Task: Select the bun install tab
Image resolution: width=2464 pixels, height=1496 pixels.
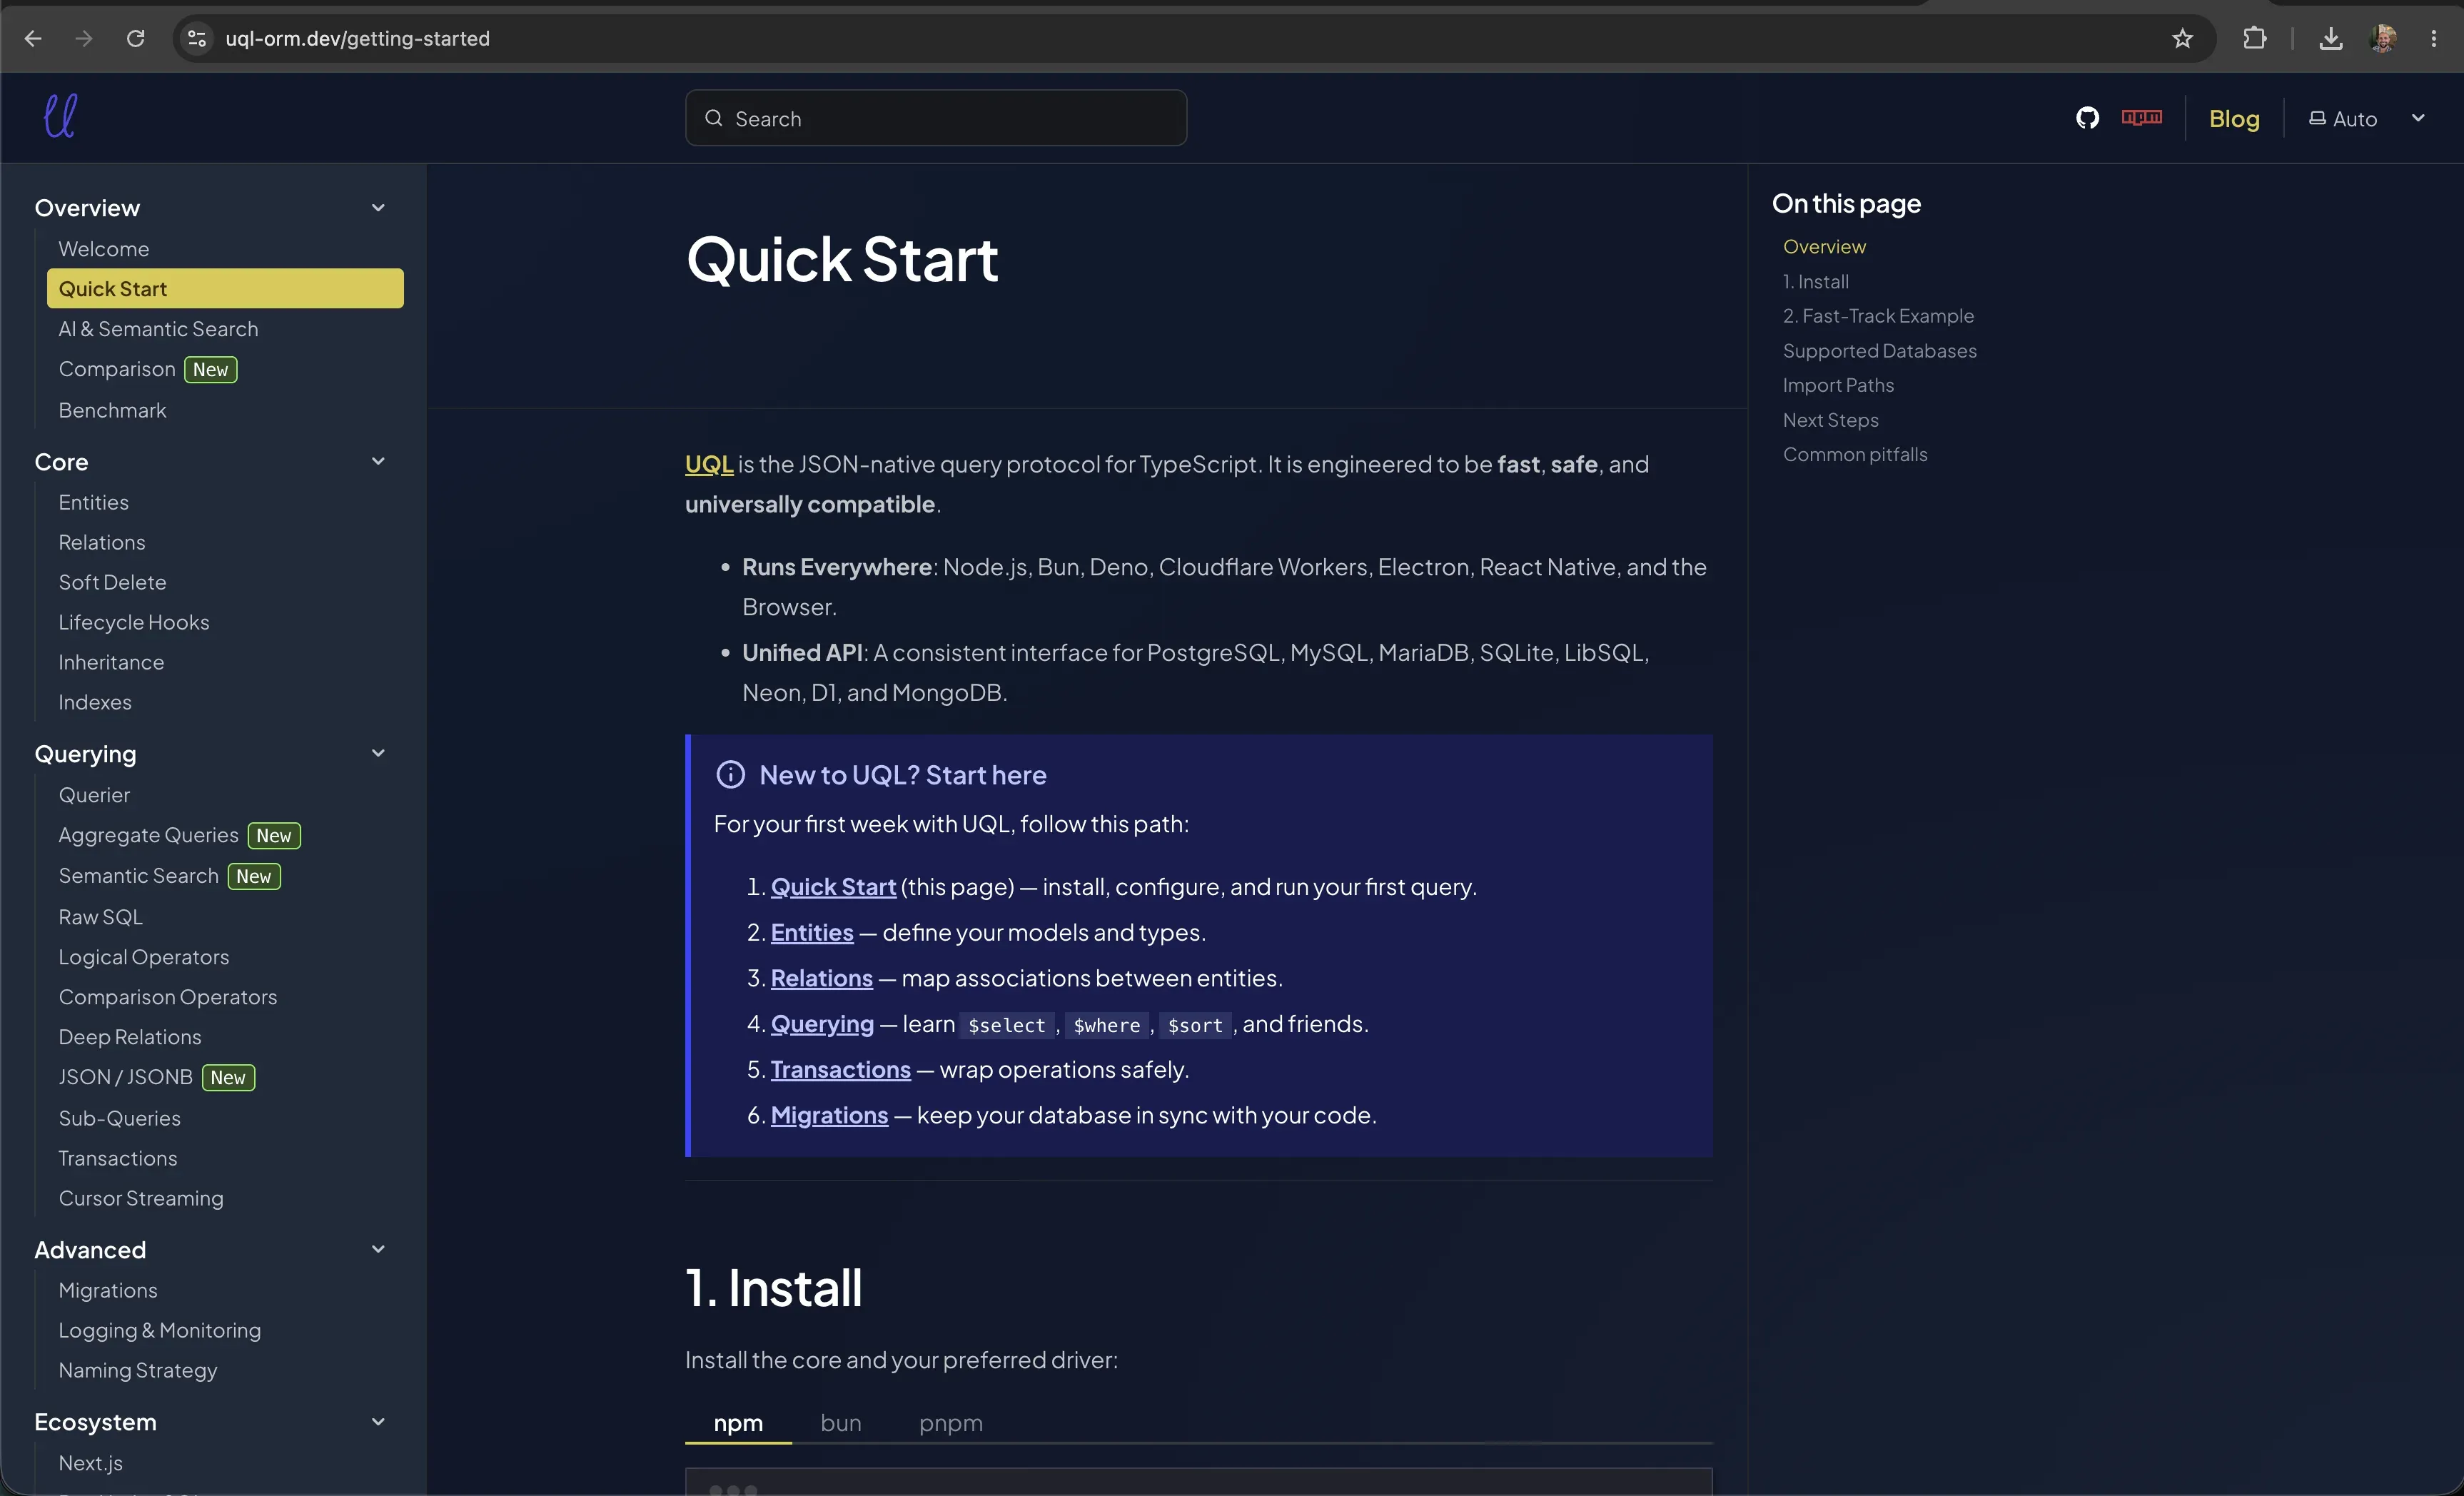Action: point(841,1422)
